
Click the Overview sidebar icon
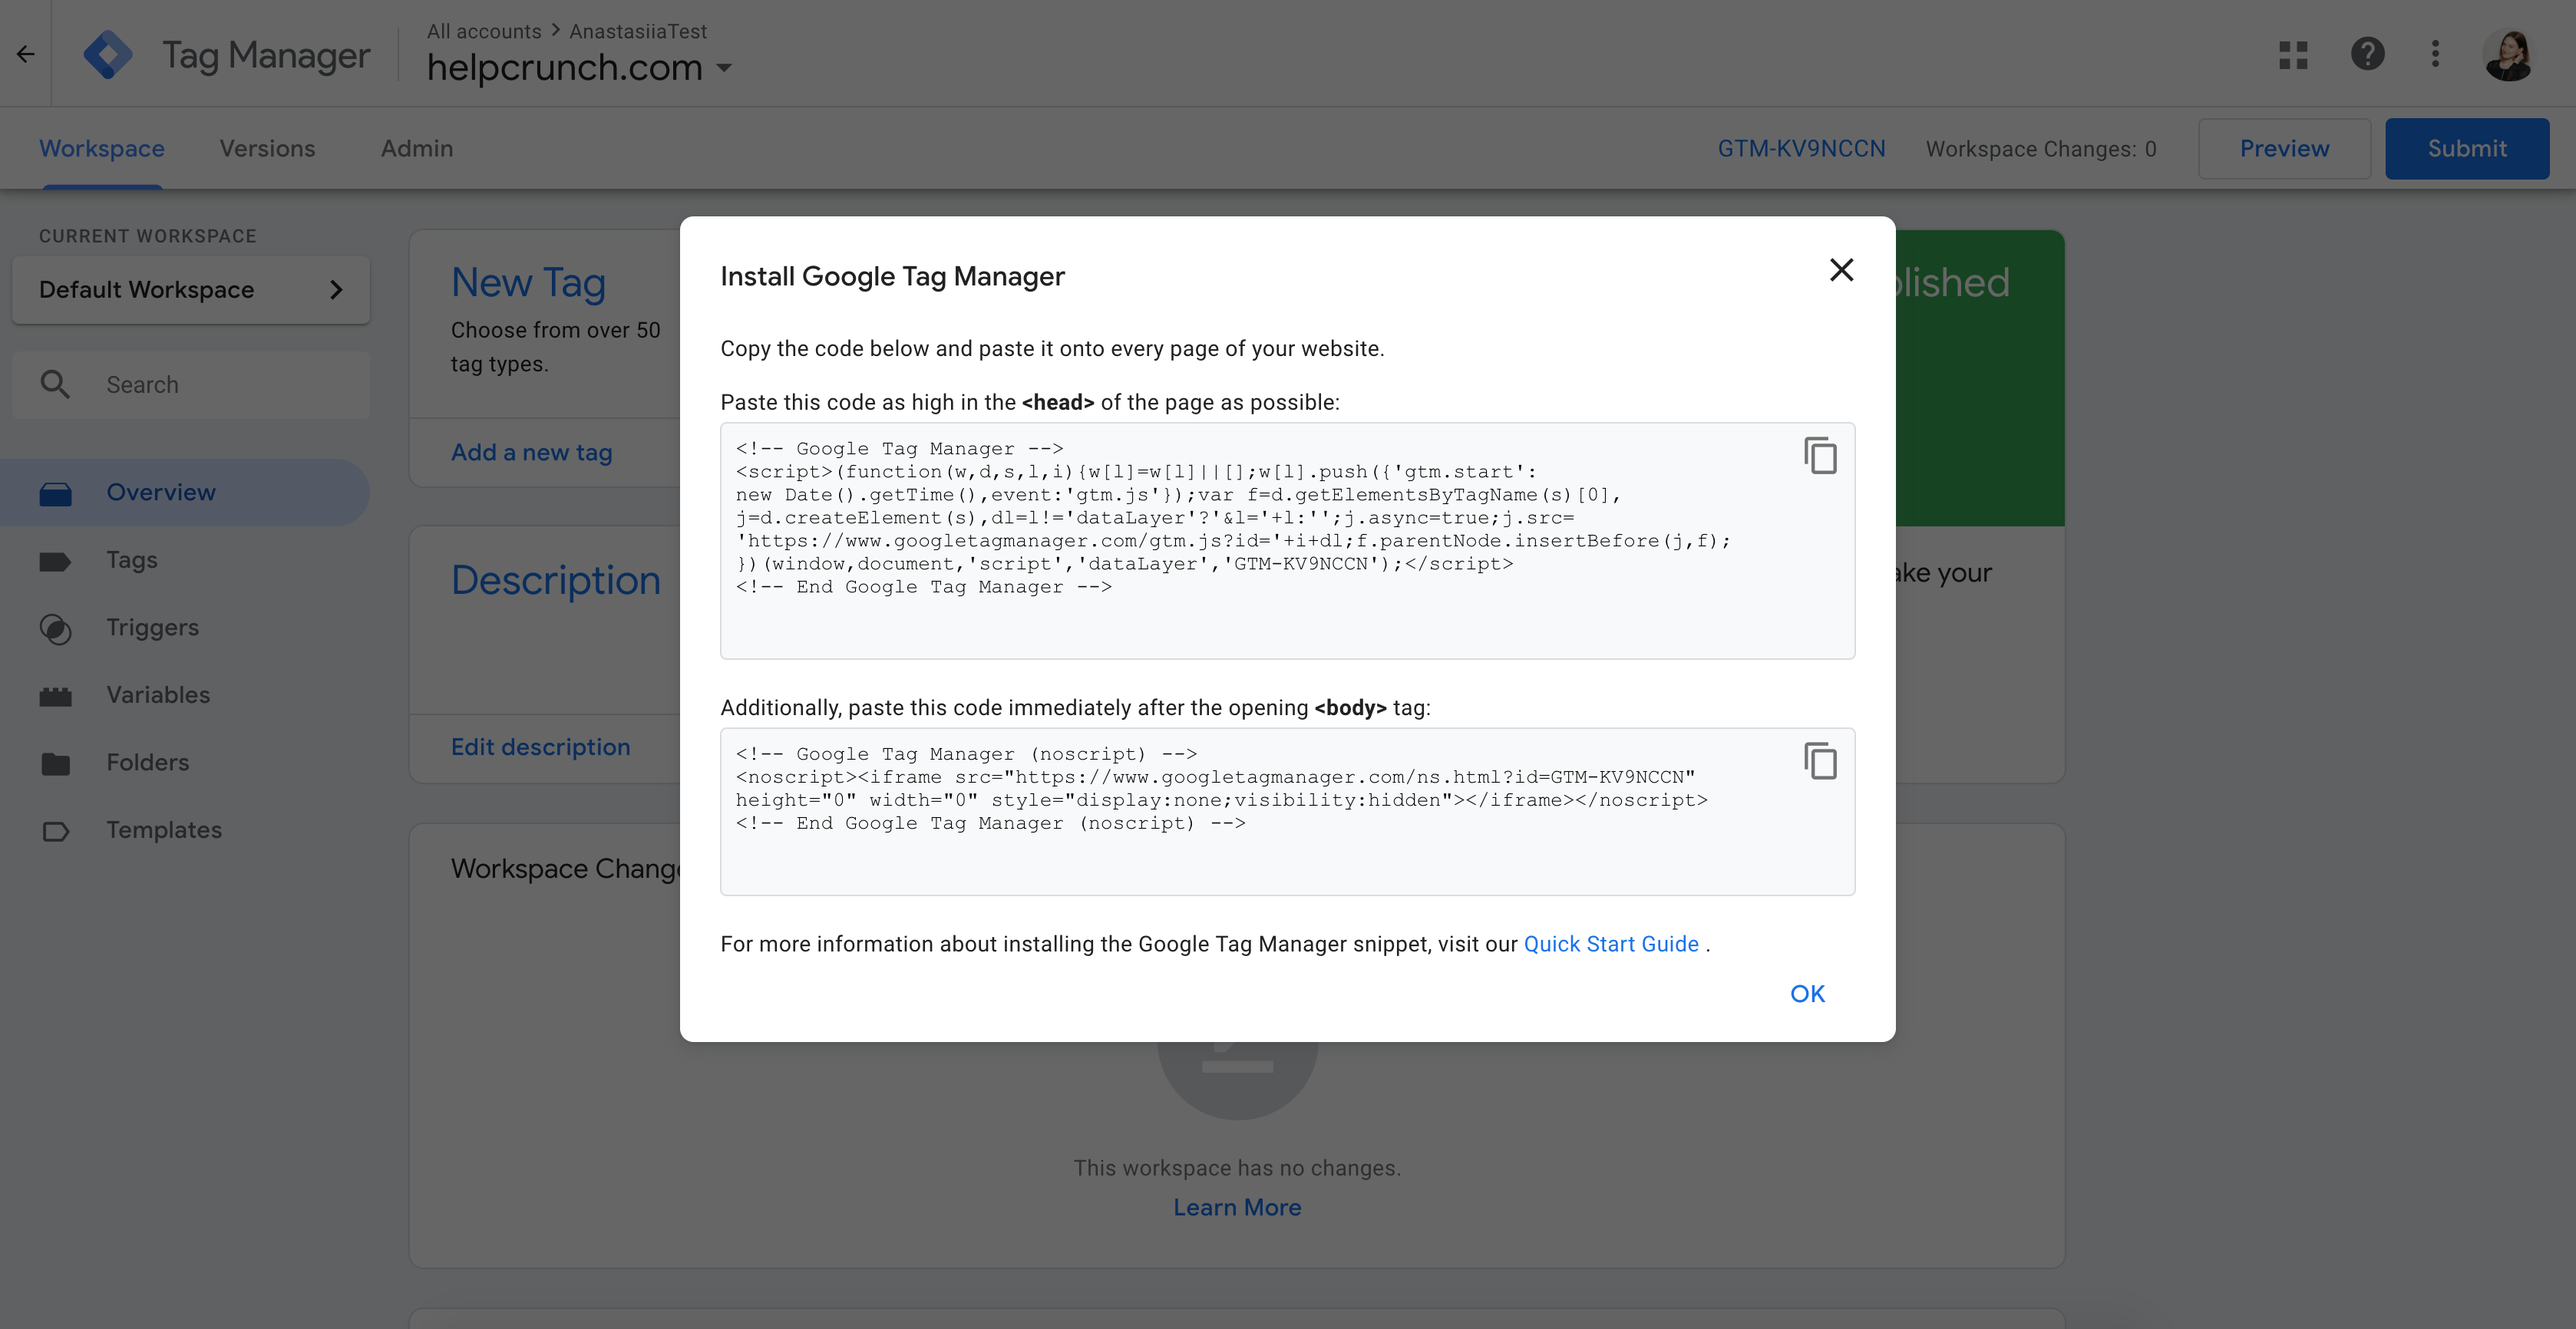55,493
